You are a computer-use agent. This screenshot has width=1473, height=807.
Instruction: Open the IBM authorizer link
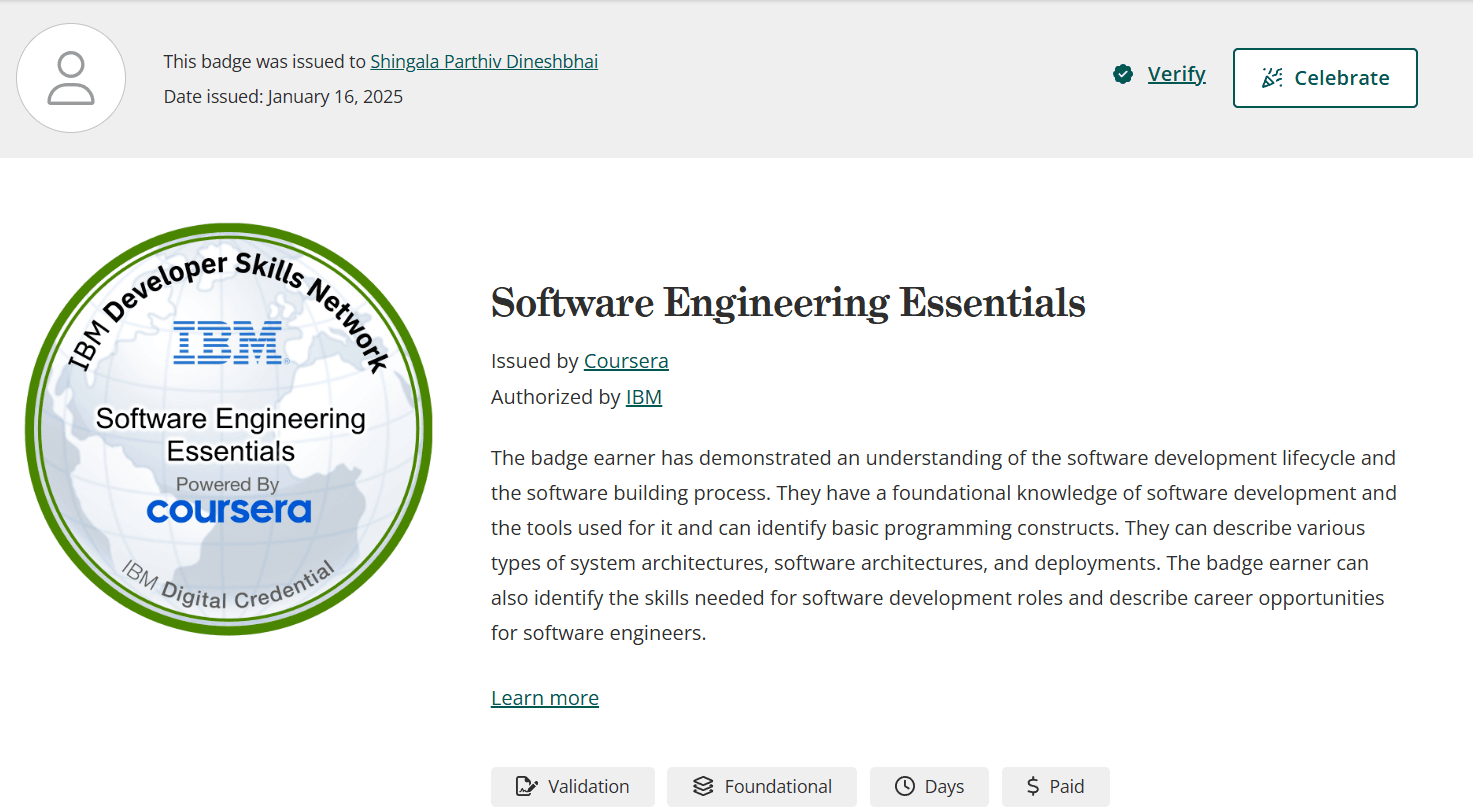644,397
